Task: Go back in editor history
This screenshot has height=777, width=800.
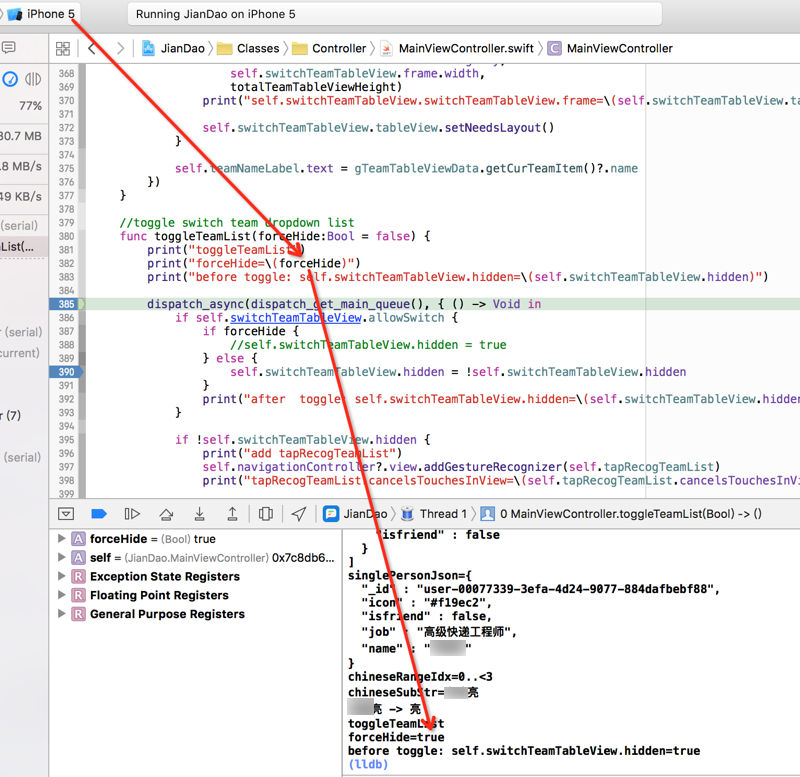Action: (x=92, y=48)
